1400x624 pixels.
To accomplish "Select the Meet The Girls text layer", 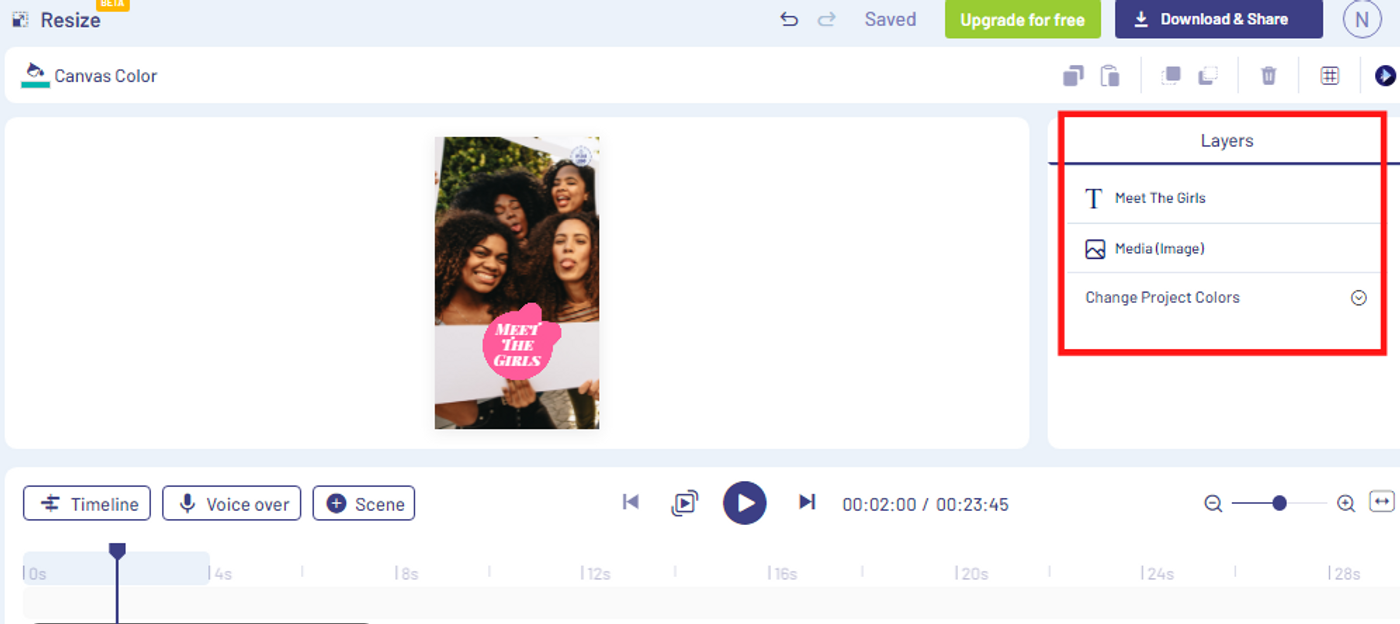I will 1159,198.
